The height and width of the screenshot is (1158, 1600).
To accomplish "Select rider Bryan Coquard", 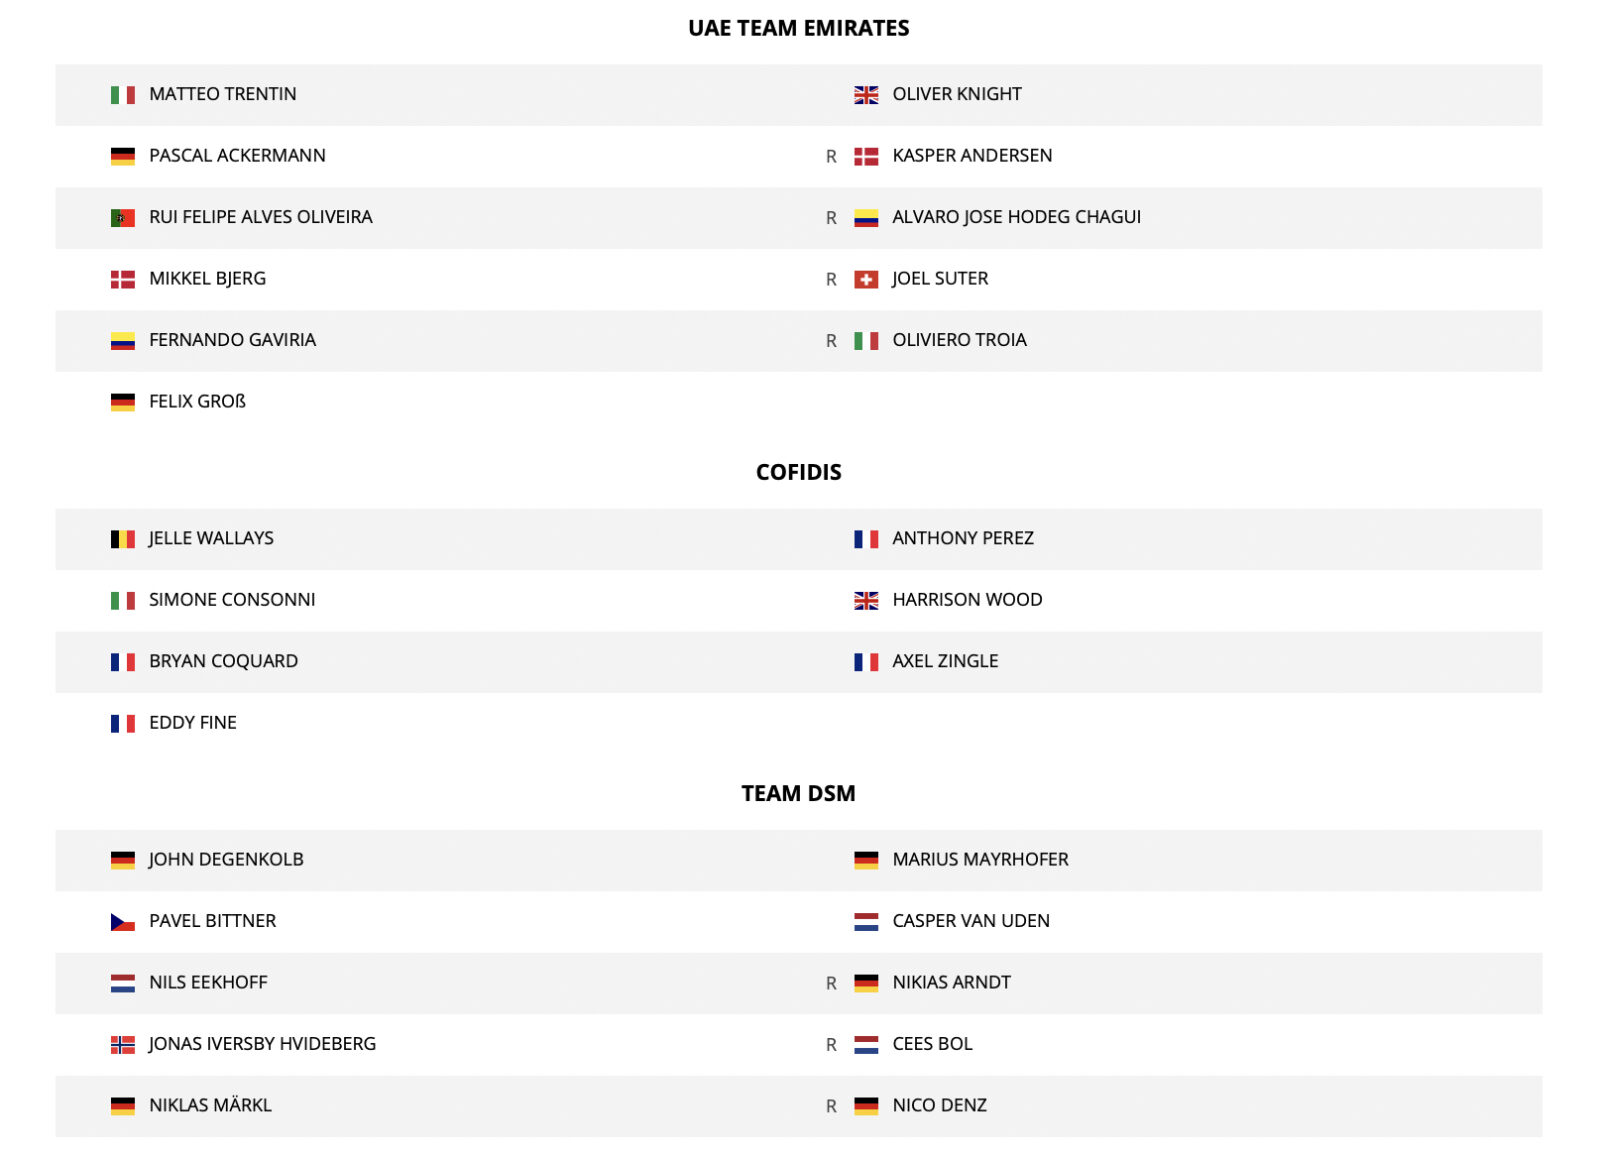I will point(223,661).
